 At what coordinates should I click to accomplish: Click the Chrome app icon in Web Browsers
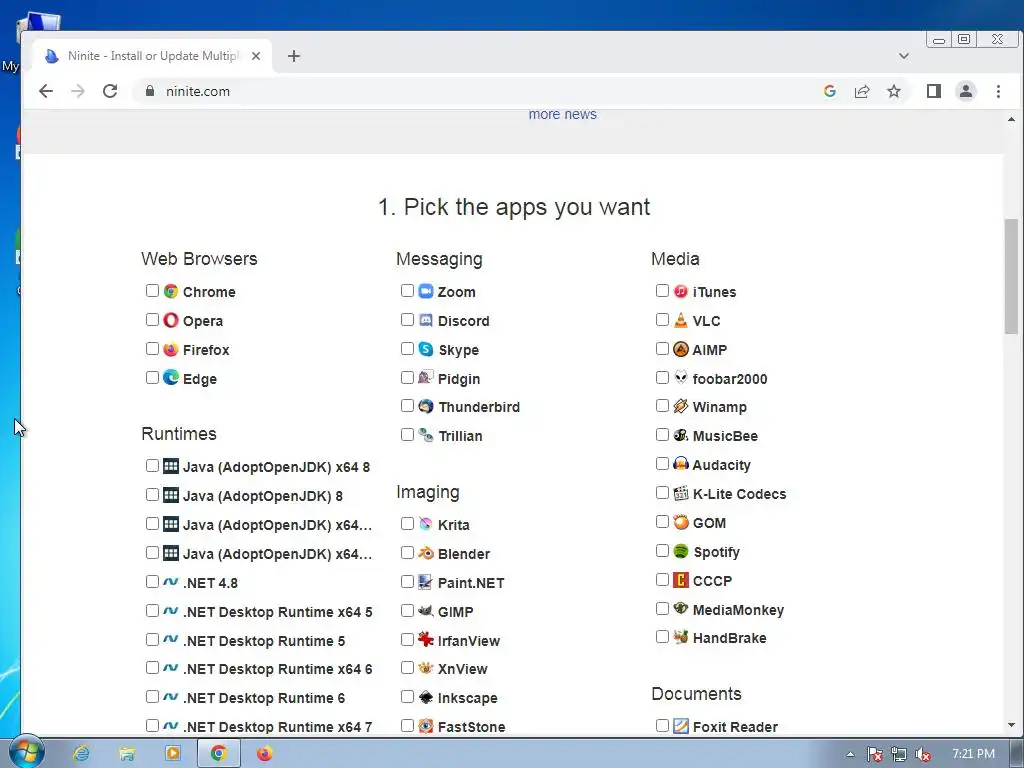(x=171, y=291)
